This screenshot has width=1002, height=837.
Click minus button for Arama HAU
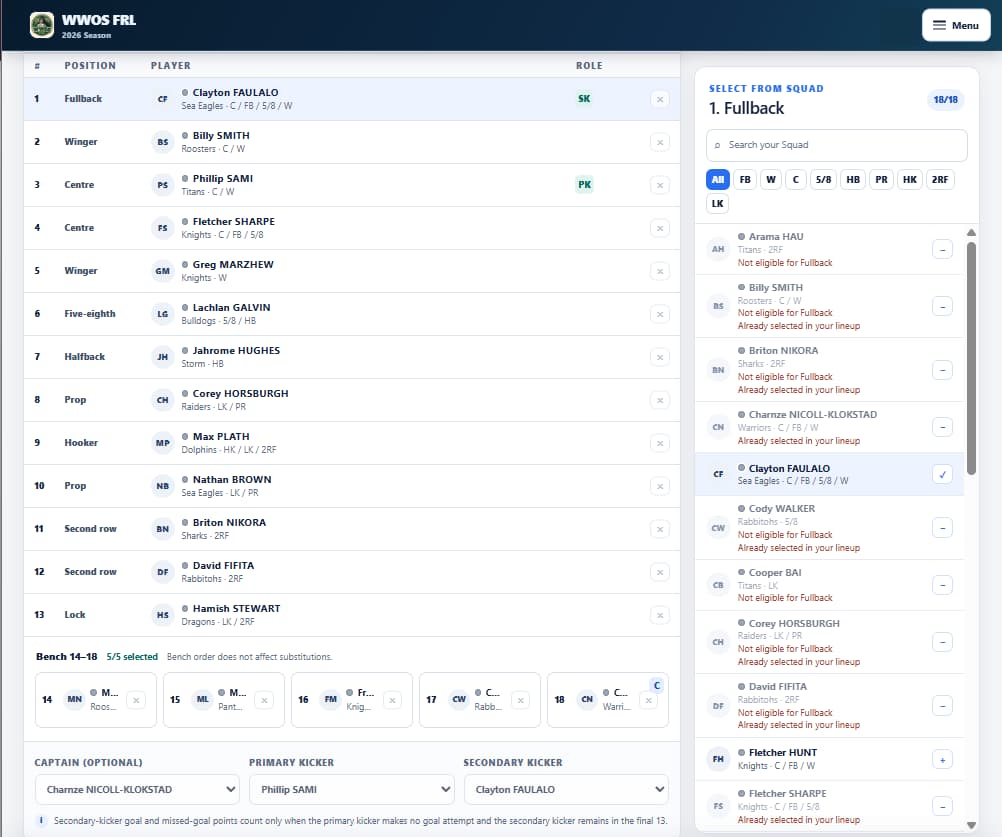point(943,250)
